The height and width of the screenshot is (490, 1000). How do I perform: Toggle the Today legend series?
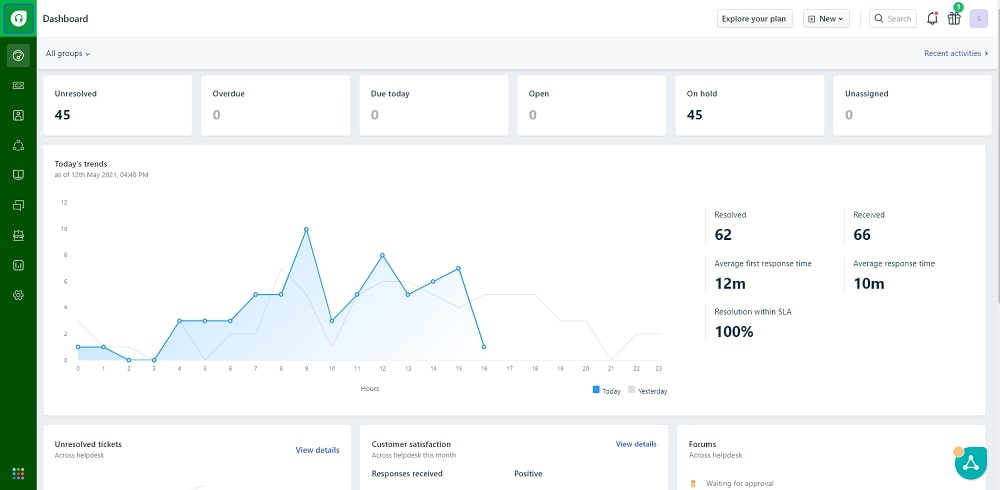pos(607,390)
